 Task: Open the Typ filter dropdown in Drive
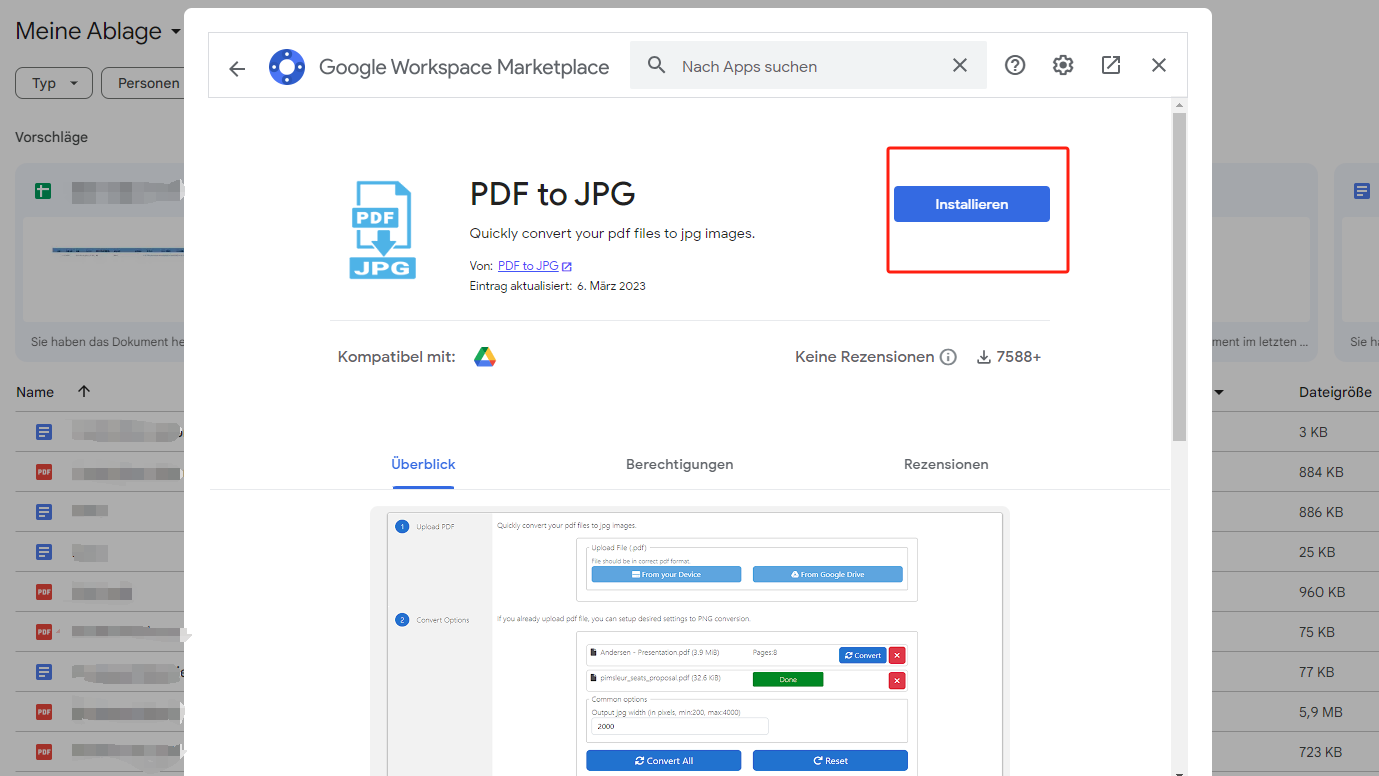pos(54,83)
